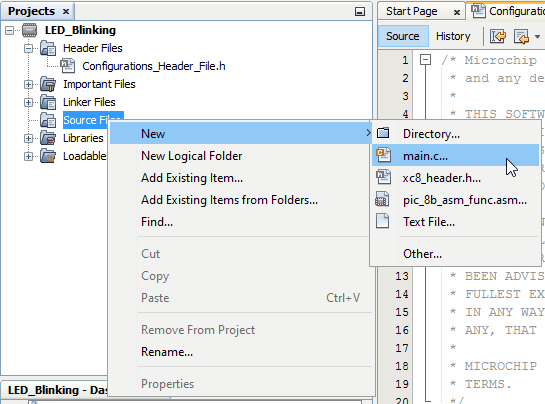
Task: Select Configurations_Header_File.h in project tree
Action: [x=154, y=66]
